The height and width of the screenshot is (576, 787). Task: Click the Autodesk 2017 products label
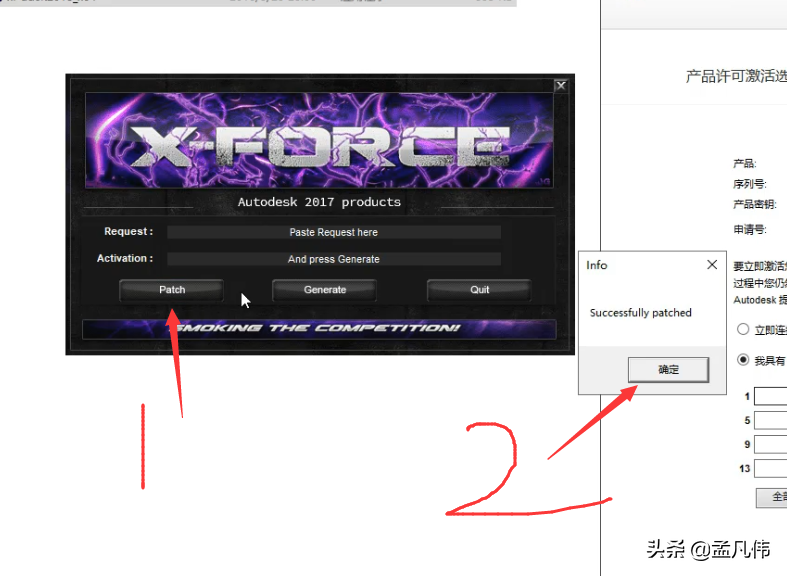(319, 202)
